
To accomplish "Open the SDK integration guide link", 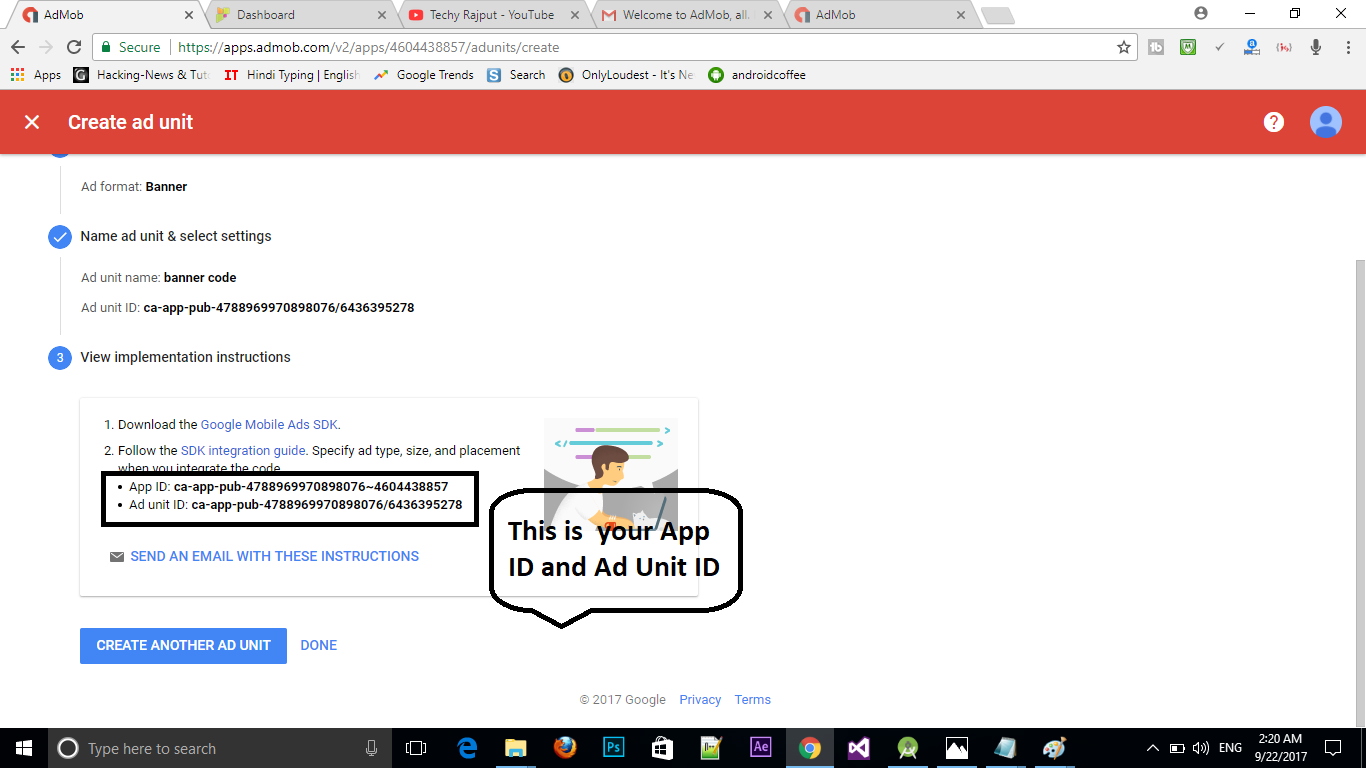I will point(243,451).
